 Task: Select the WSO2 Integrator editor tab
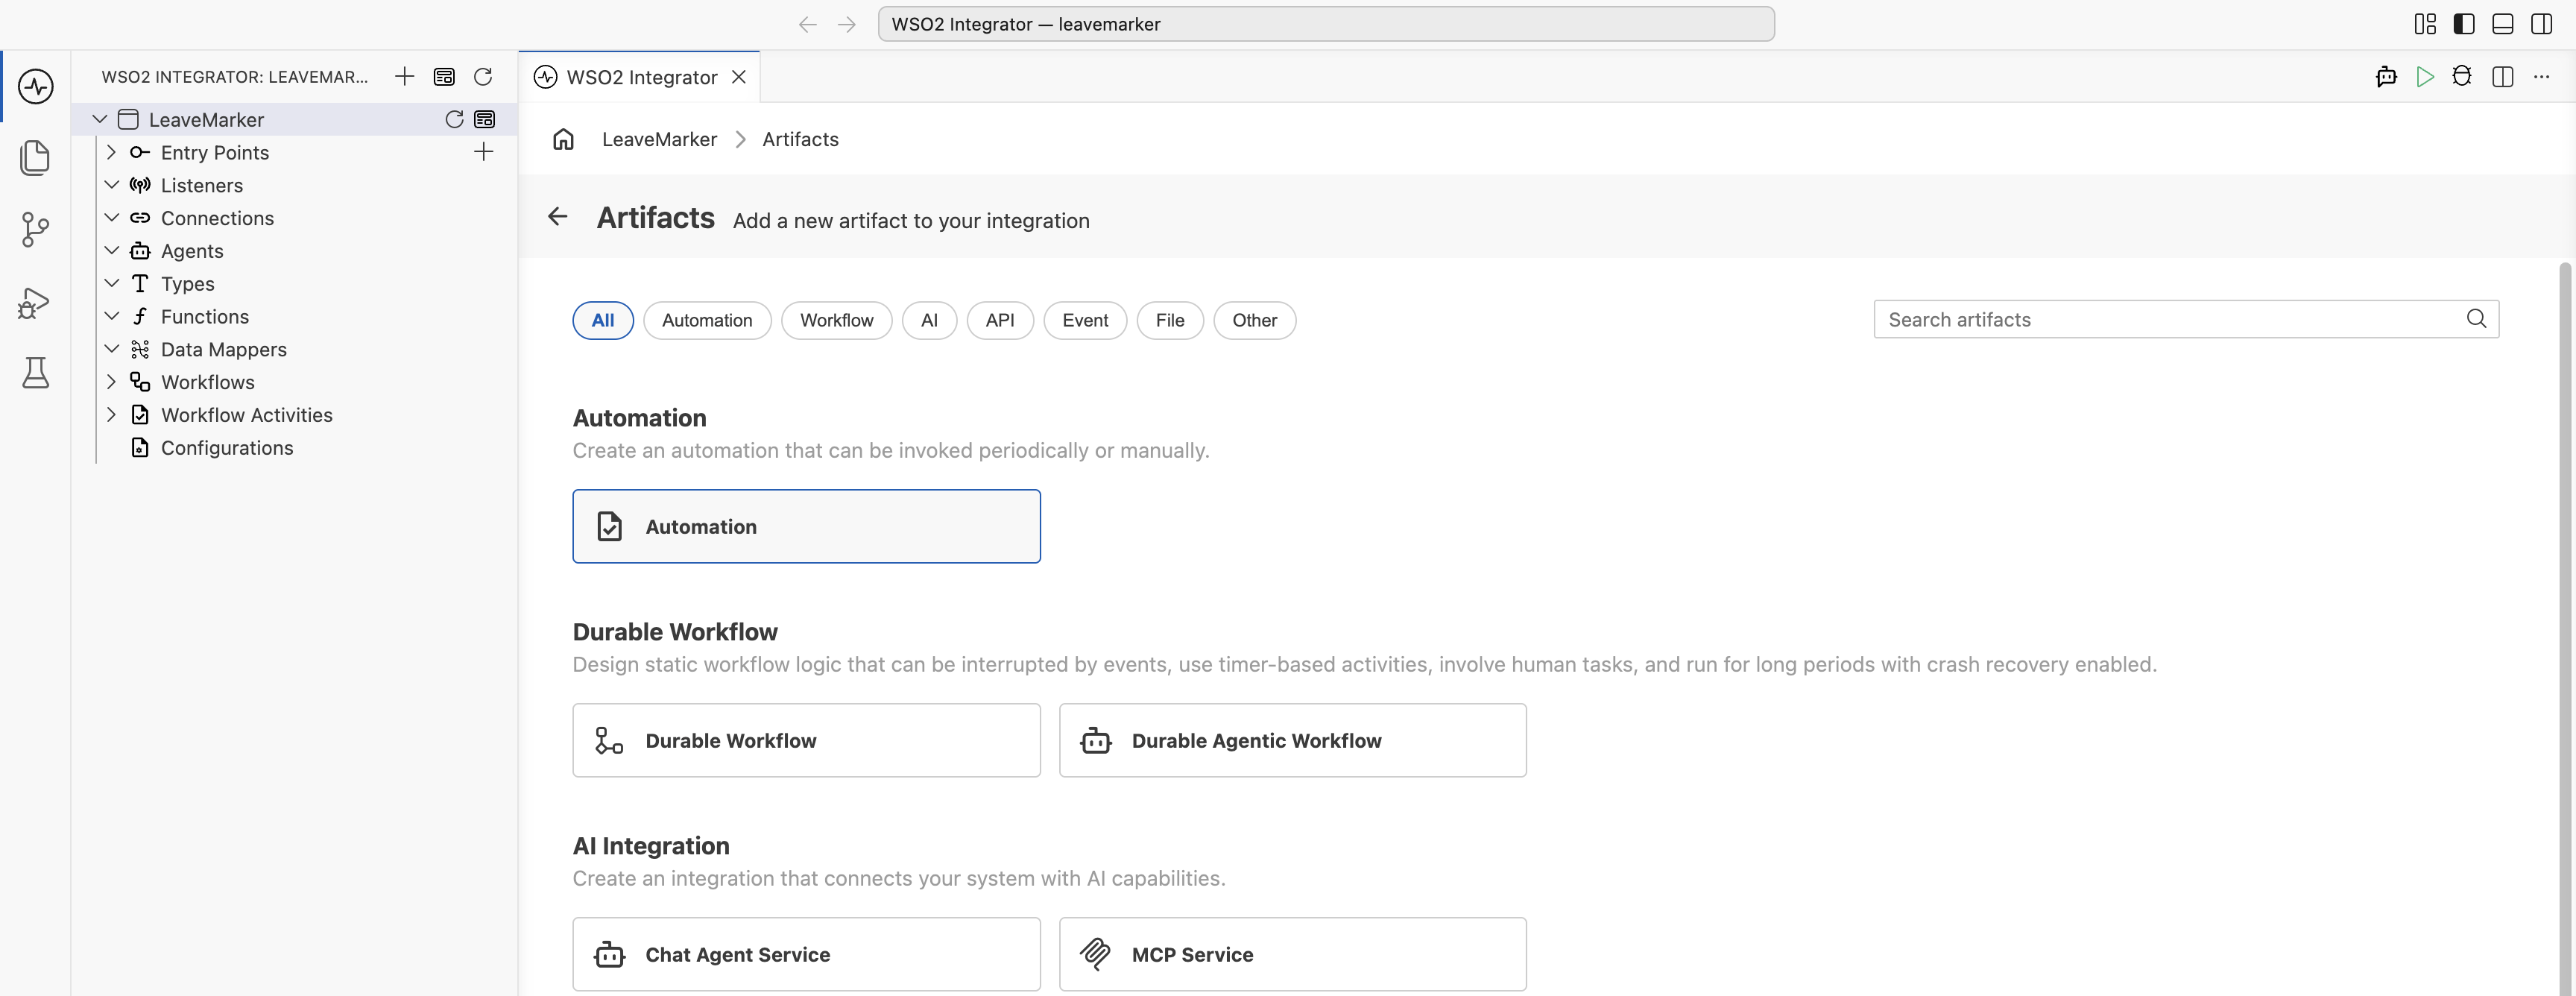[640, 77]
